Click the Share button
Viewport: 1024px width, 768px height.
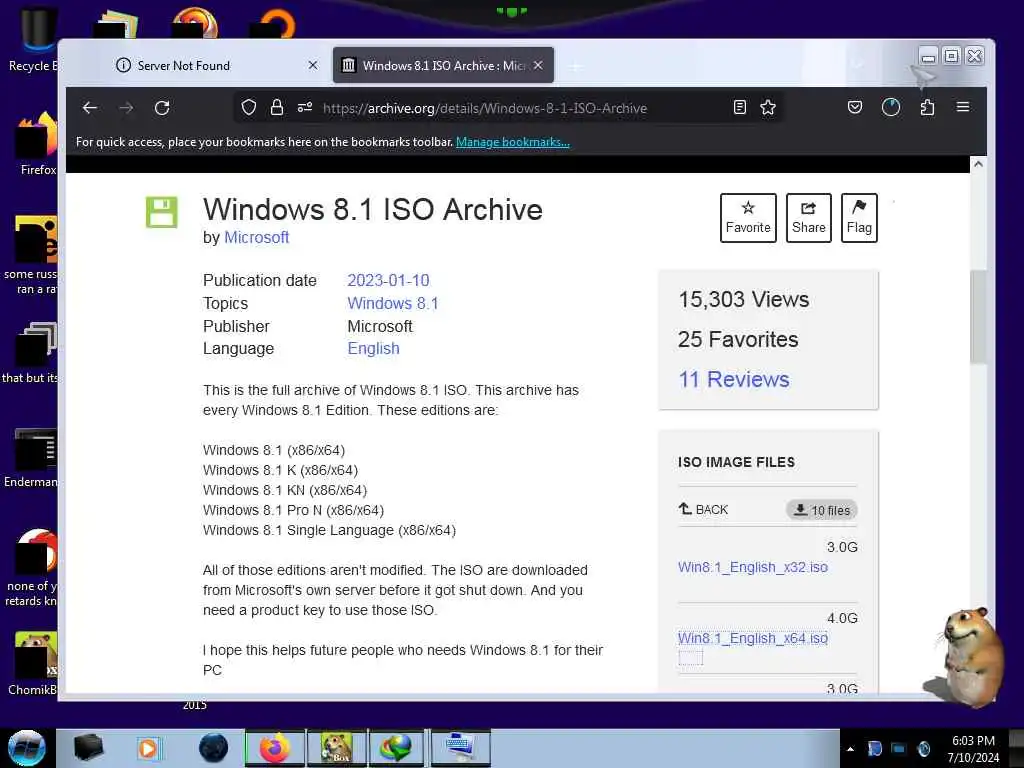(x=808, y=217)
